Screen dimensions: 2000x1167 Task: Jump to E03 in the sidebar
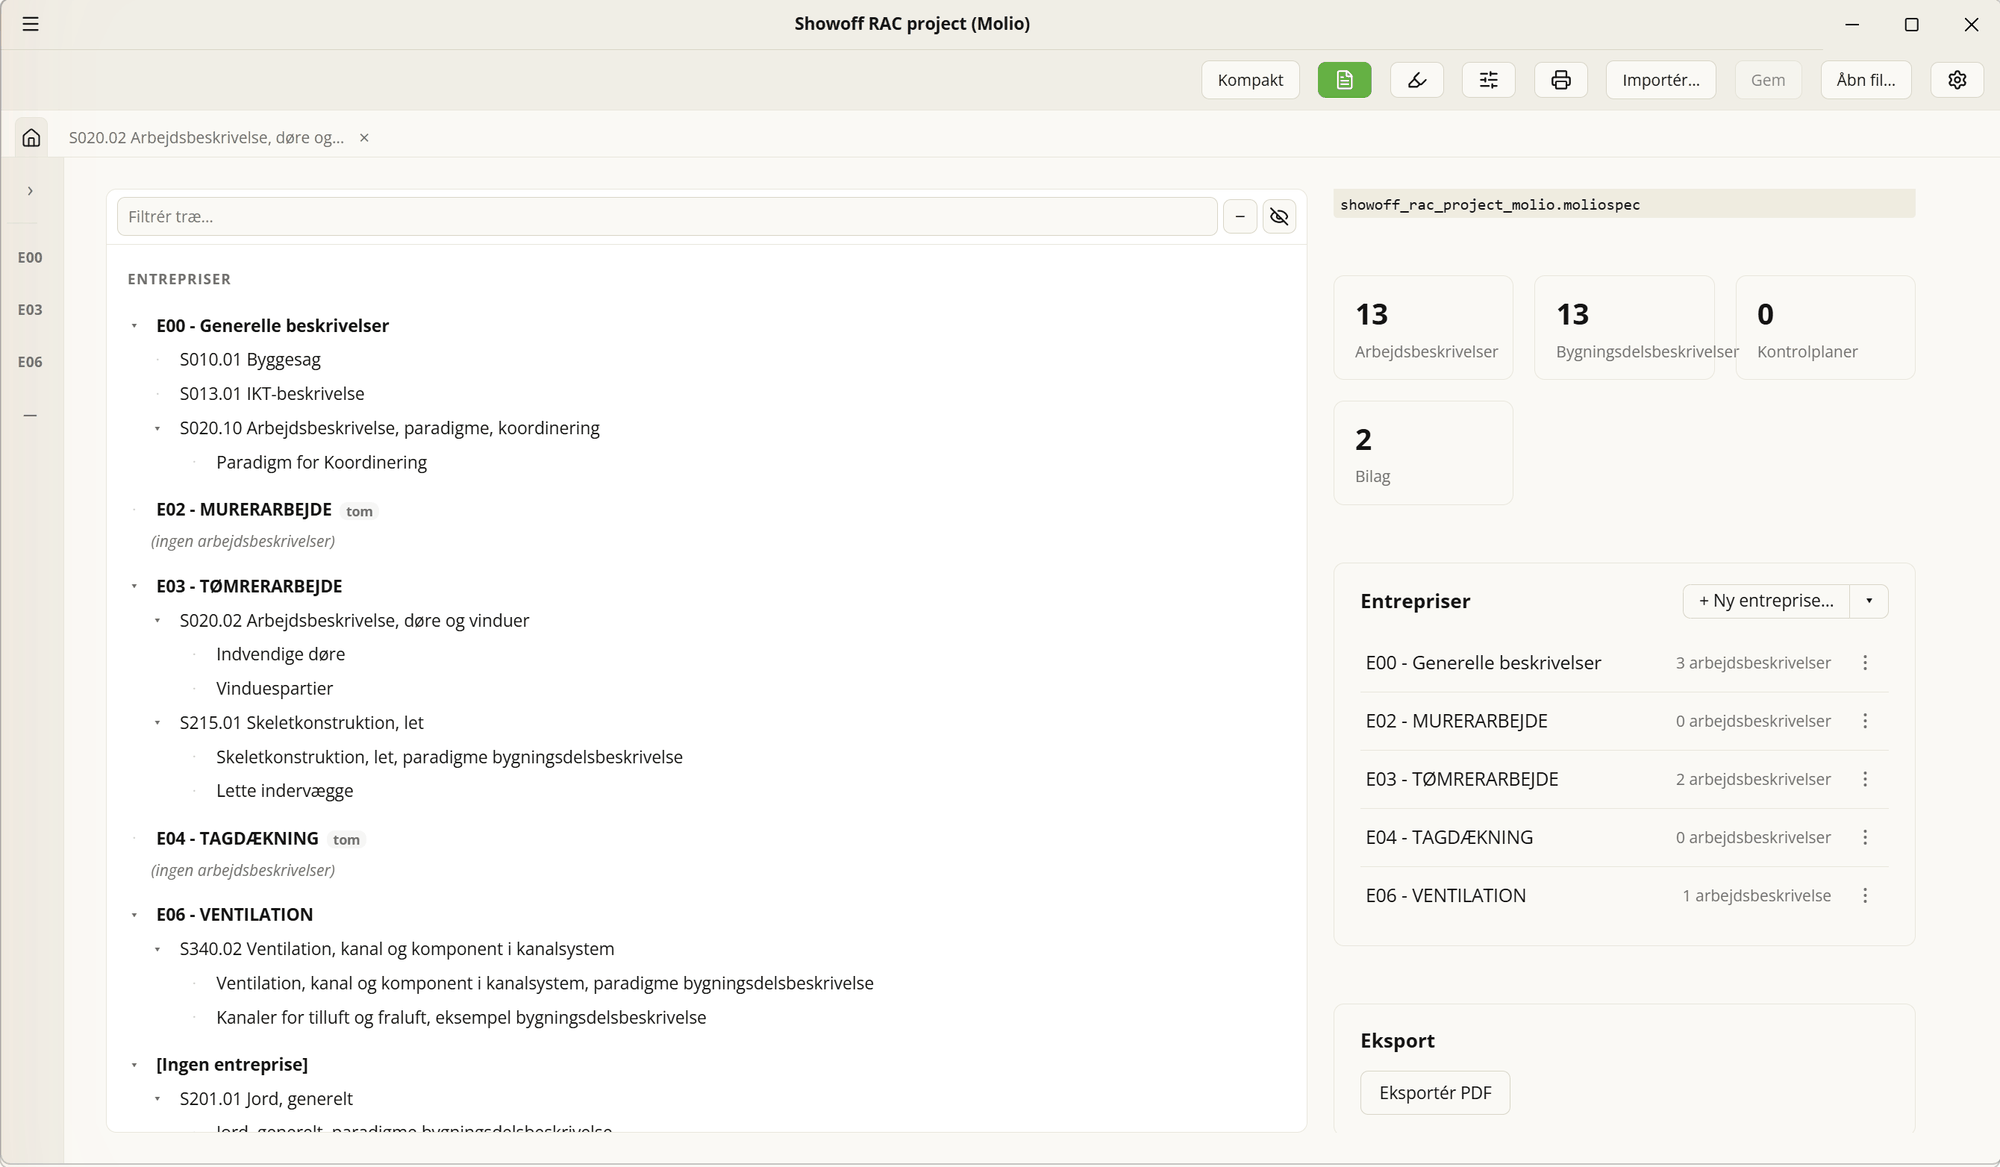[x=30, y=309]
